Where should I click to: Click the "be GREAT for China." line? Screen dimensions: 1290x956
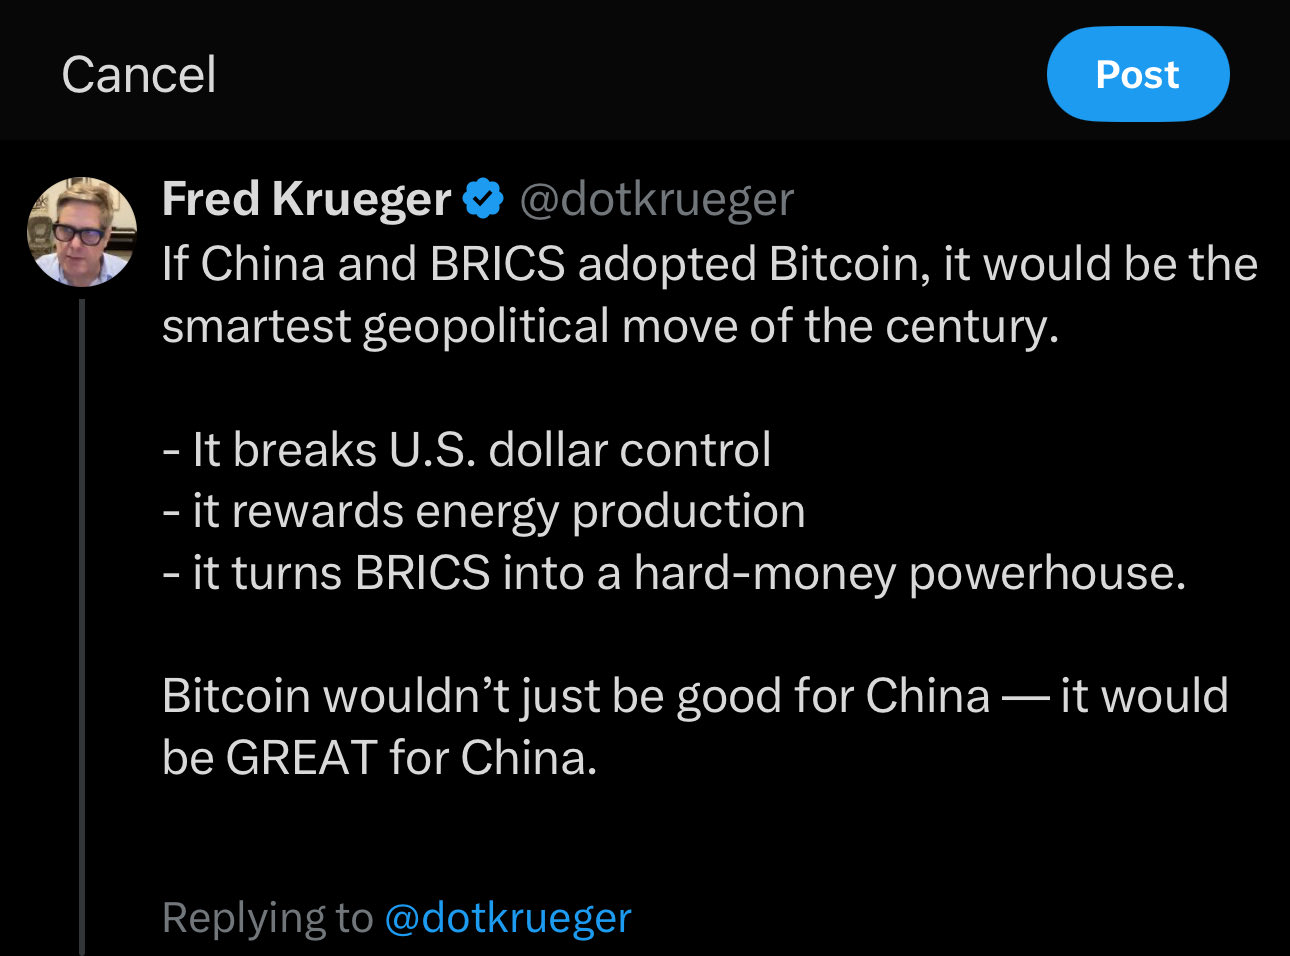click(x=379, y=758)
